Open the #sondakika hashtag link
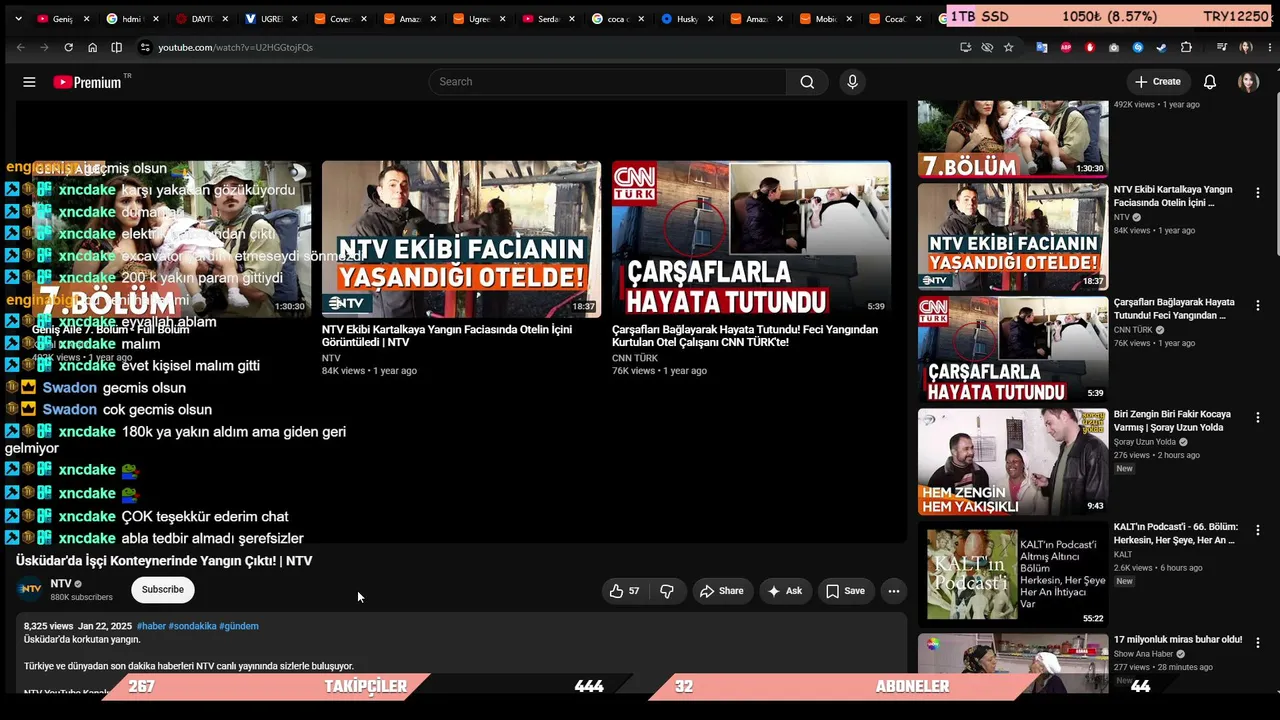 [192, 626]
